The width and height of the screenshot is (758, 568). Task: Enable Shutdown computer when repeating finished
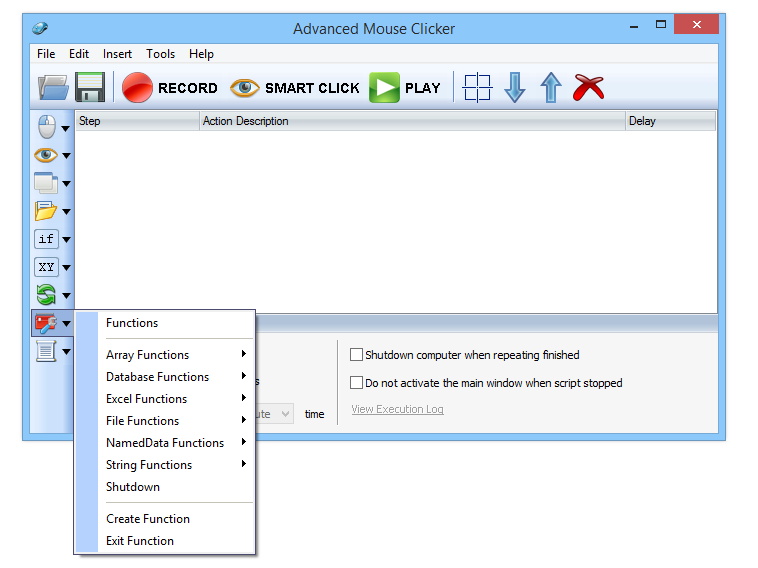pos(356,355)
